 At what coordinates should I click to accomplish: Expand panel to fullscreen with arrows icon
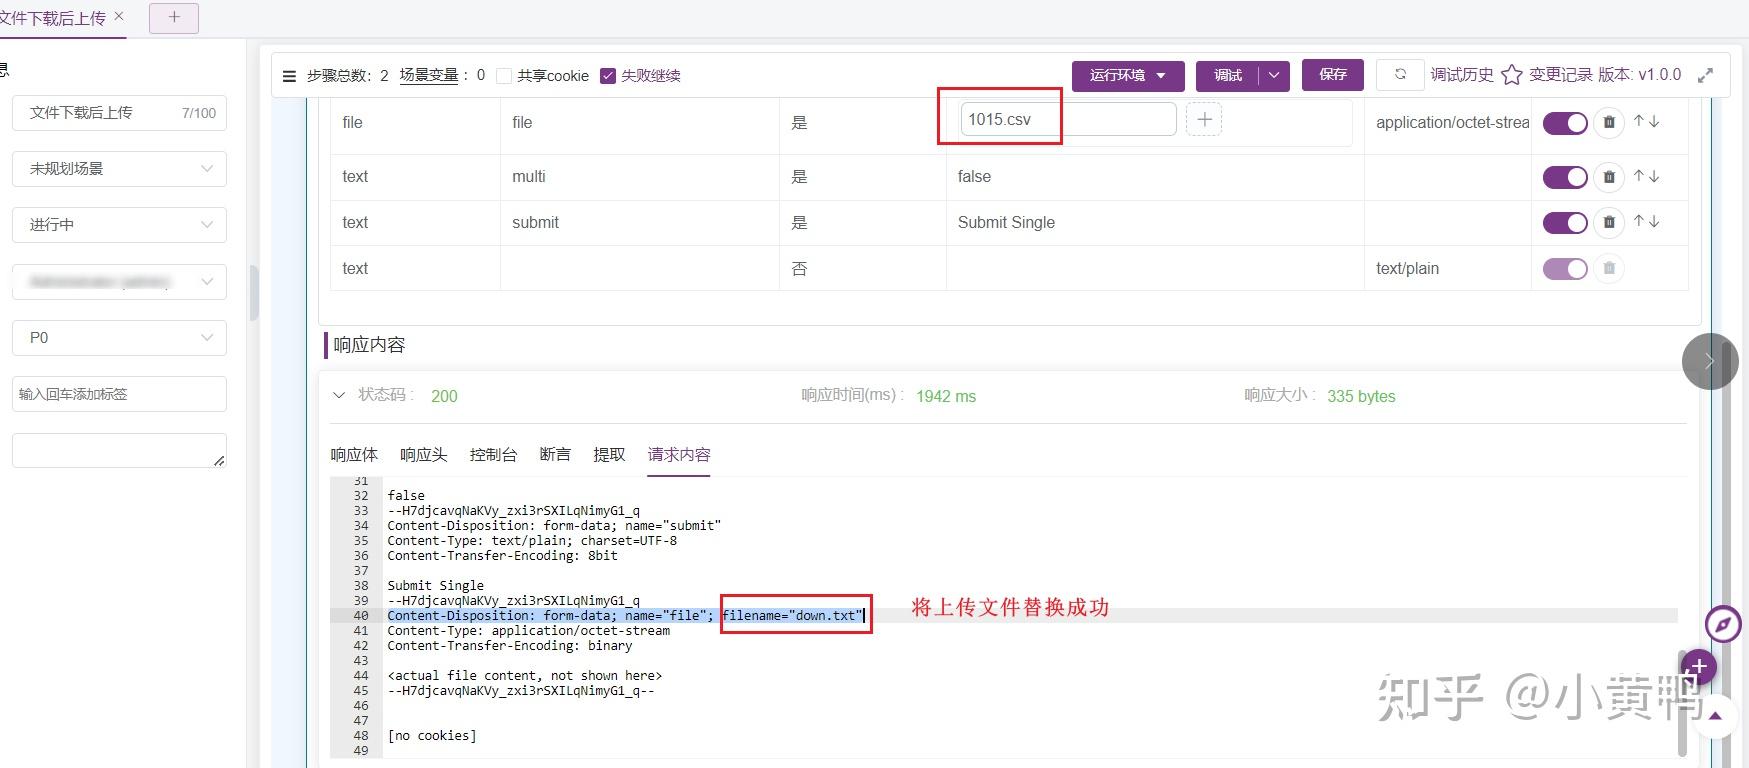pos(1706,75)
